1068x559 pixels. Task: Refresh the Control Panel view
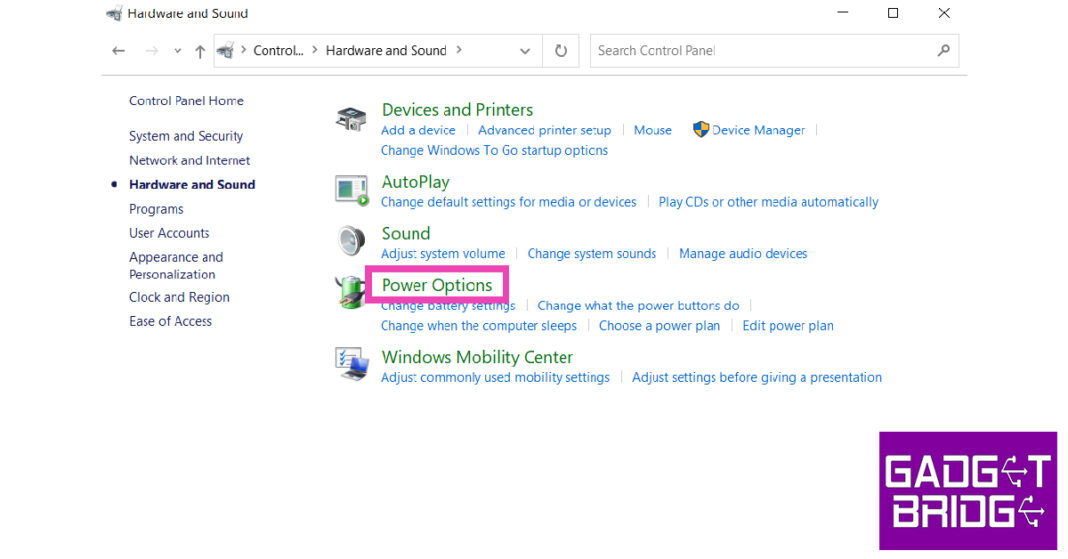[561, 51]
